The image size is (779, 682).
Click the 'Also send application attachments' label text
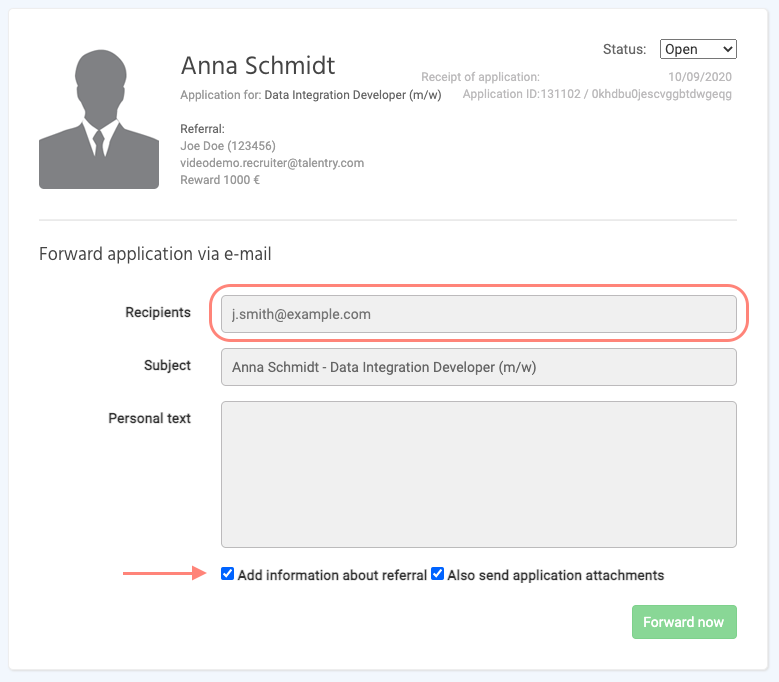tap(555, 576)
